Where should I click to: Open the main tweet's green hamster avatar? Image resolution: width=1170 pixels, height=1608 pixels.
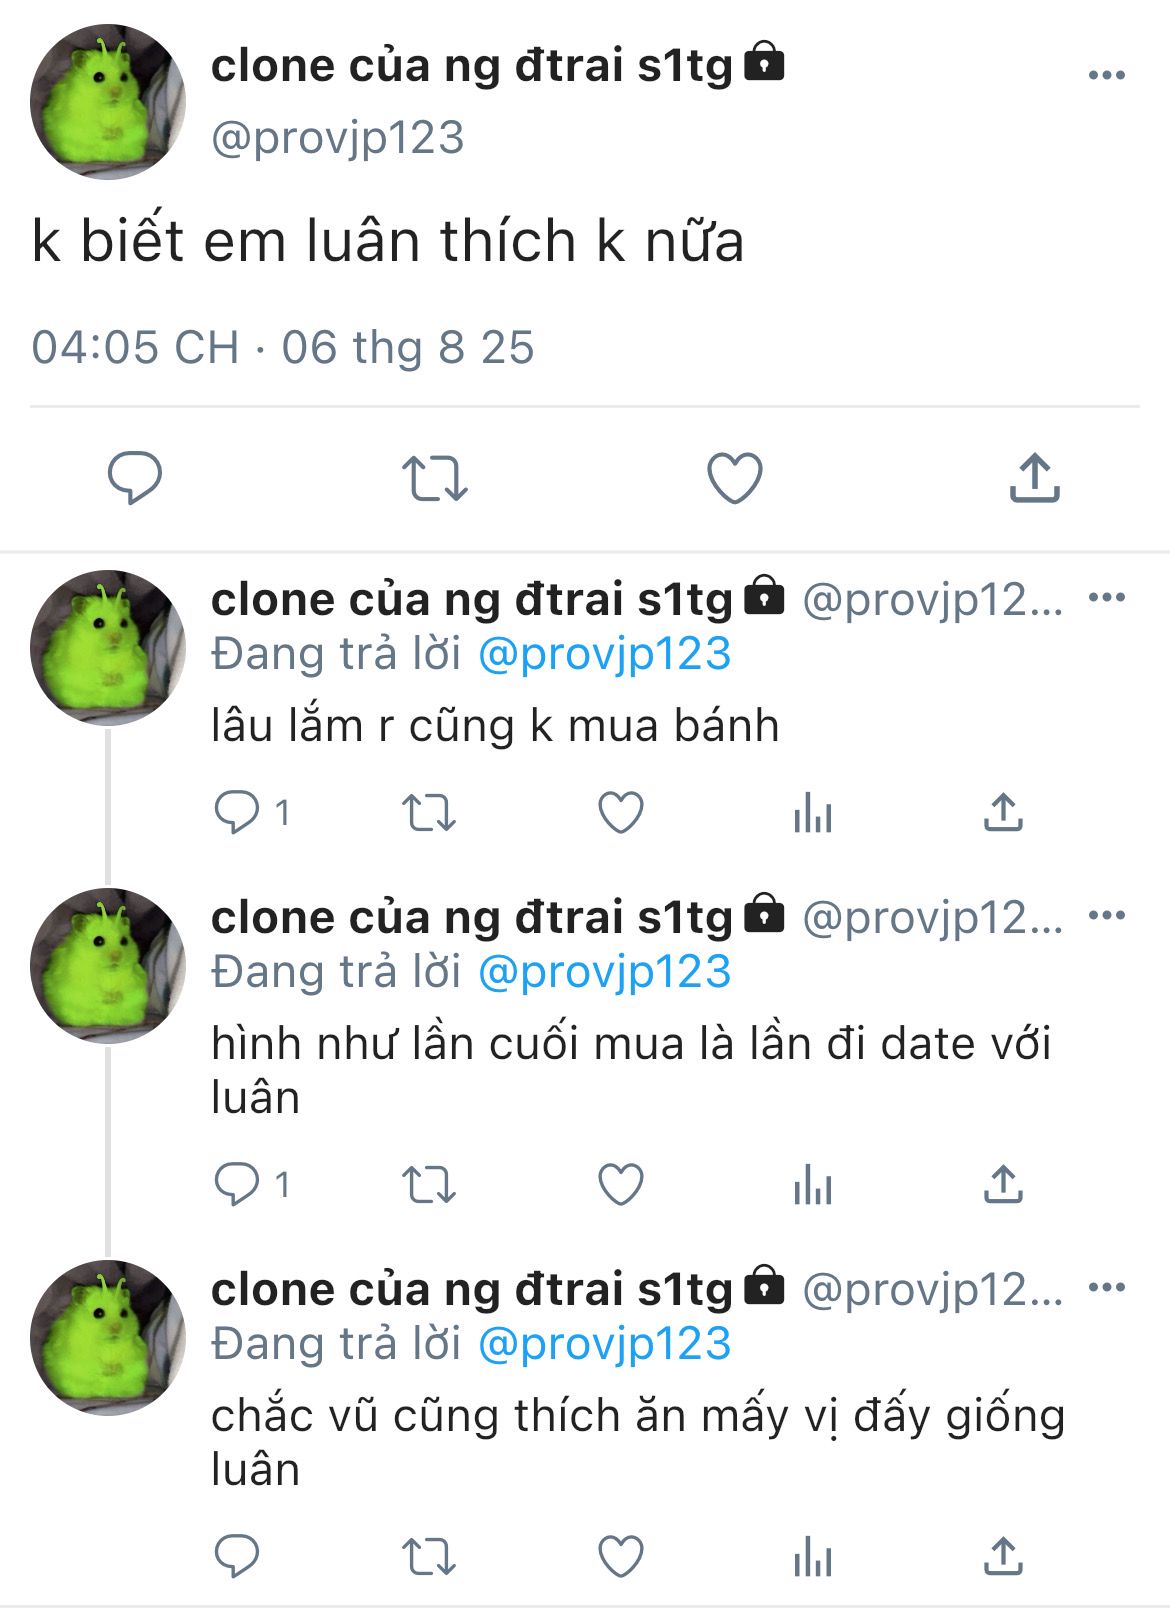pos(108,103)
